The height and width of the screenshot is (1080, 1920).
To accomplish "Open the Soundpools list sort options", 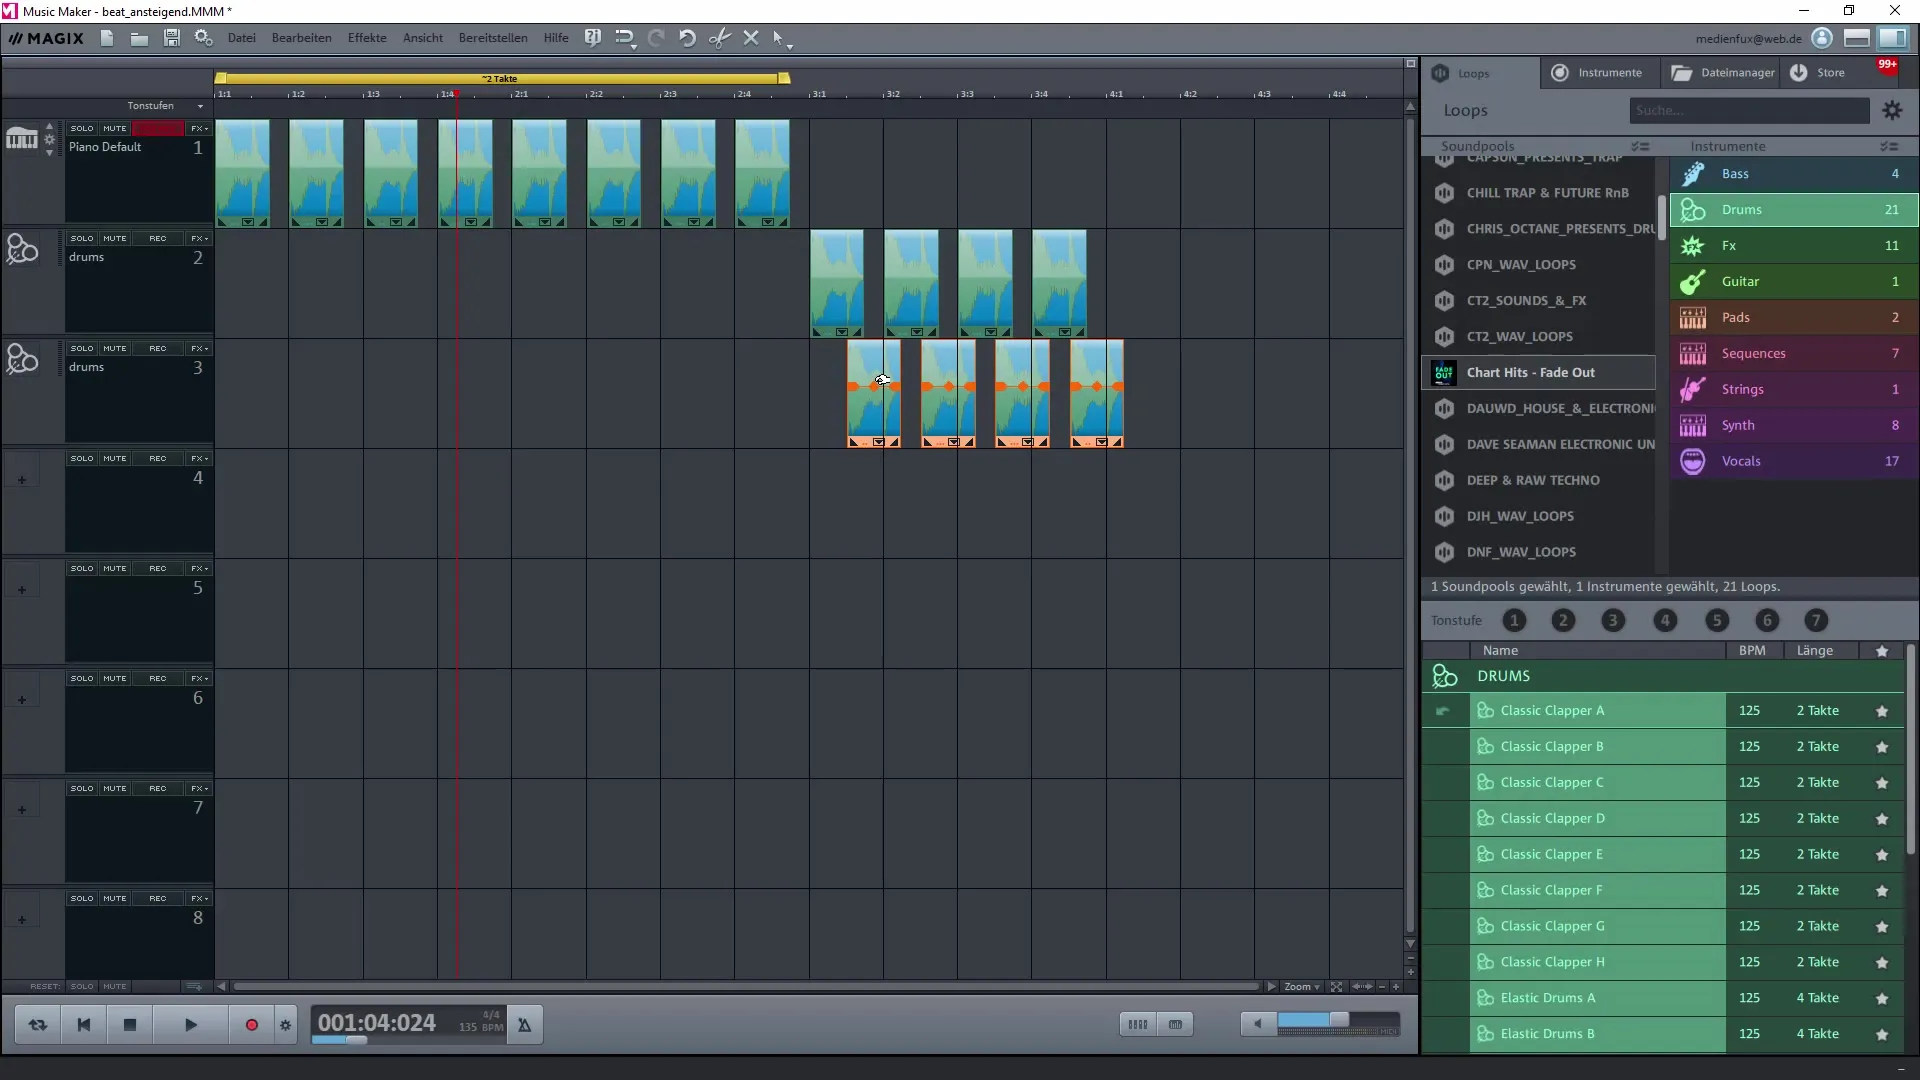I will pyautogui.click(x=1641, y=146).
